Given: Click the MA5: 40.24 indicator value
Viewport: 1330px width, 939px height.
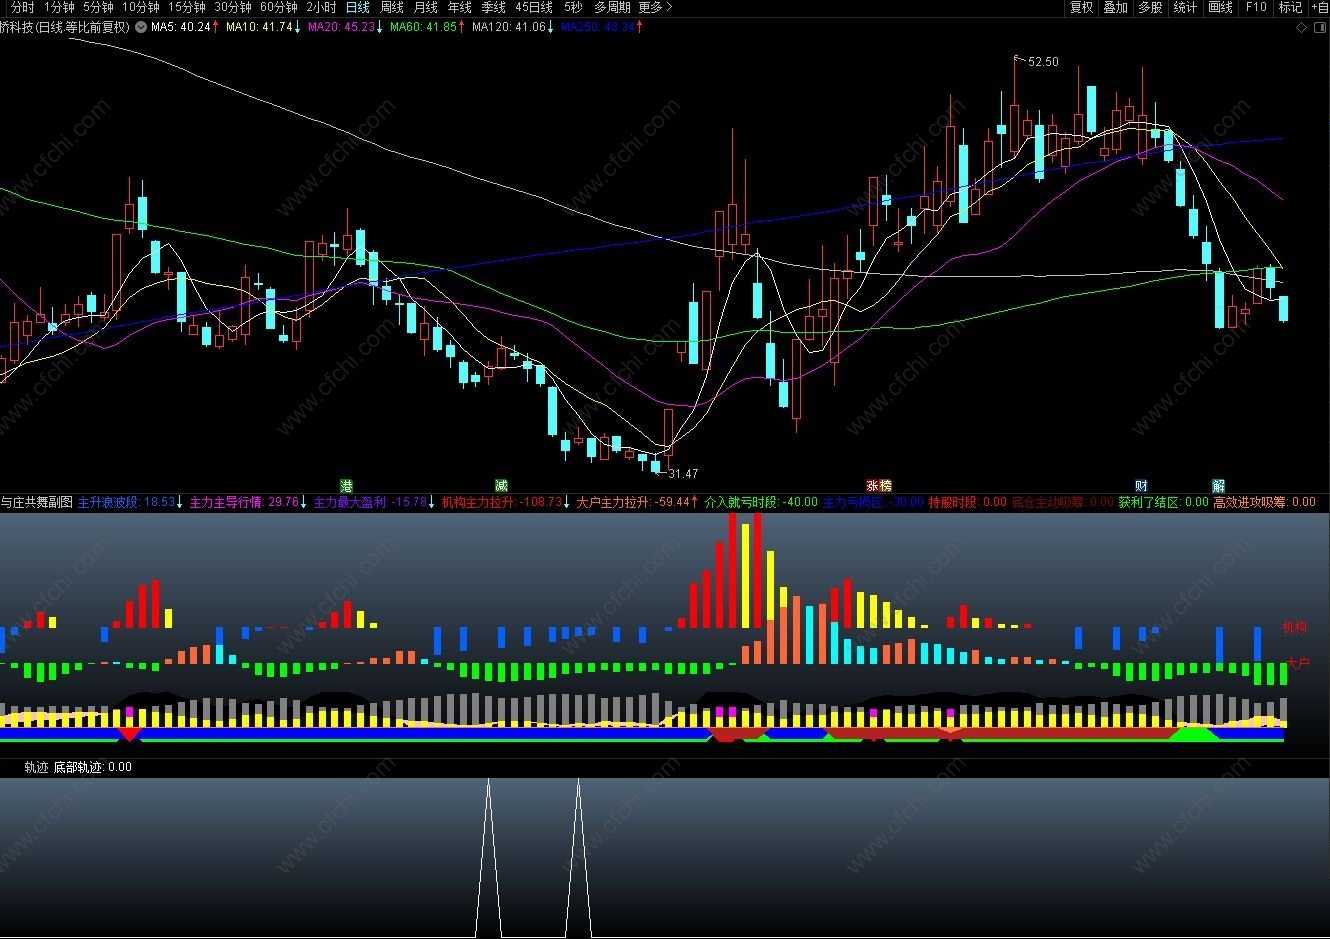Looking at the screenshot, I should click(181, 27).
